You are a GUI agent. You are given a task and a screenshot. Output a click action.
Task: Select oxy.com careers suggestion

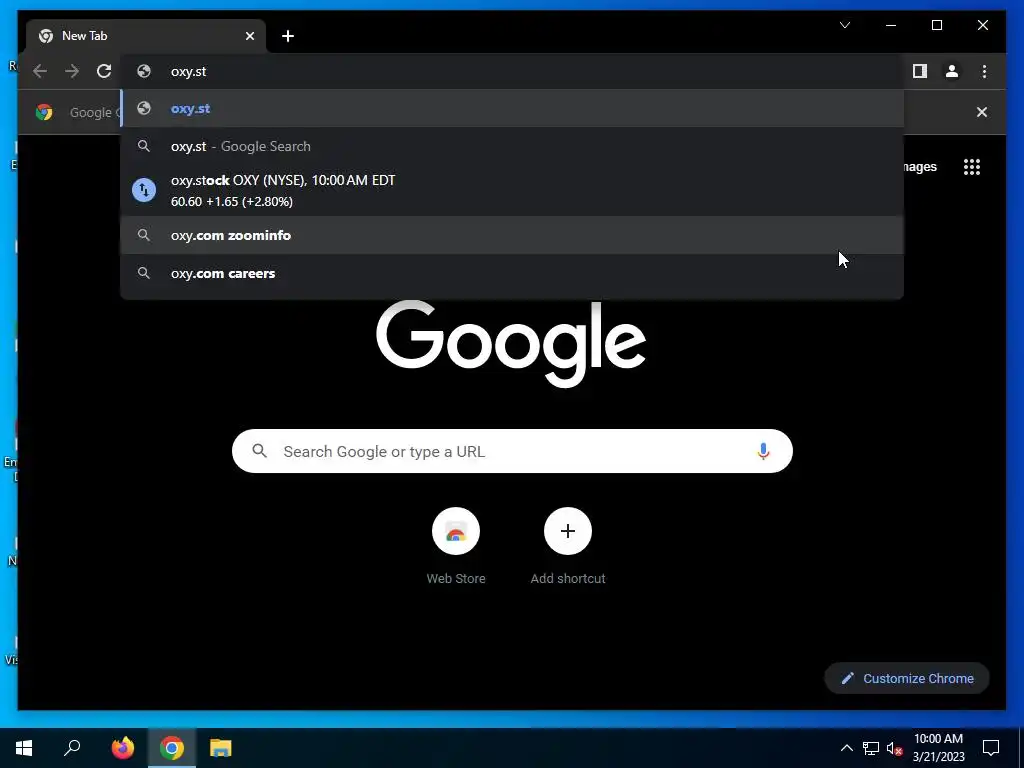pos(512,273)
